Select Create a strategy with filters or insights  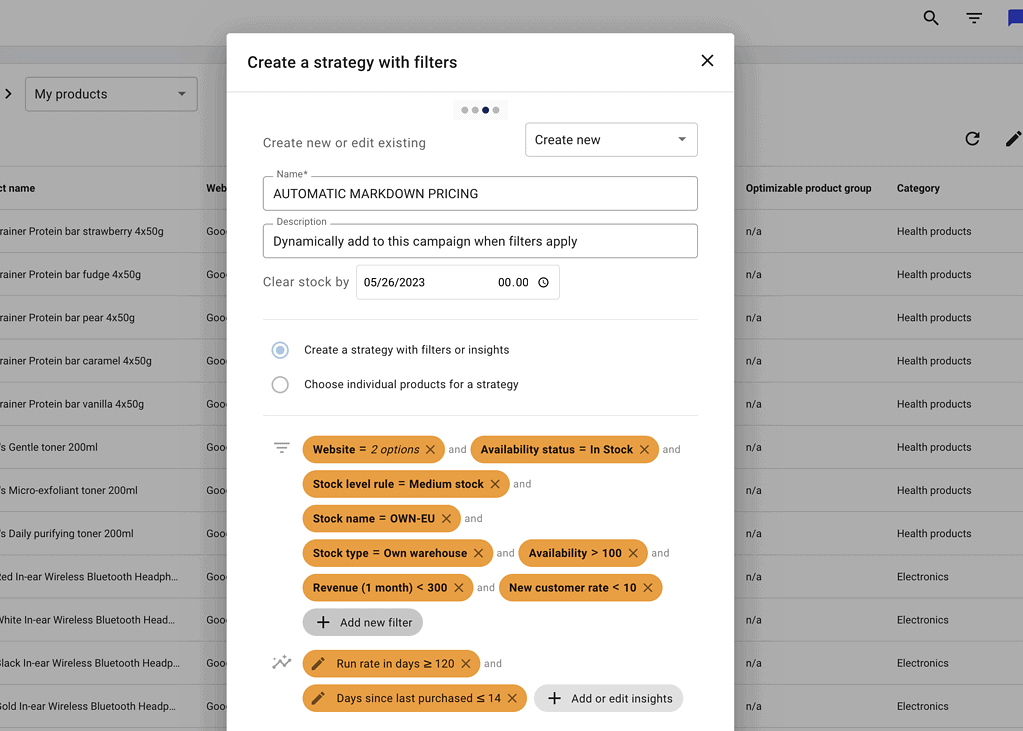tap(280, 350)
